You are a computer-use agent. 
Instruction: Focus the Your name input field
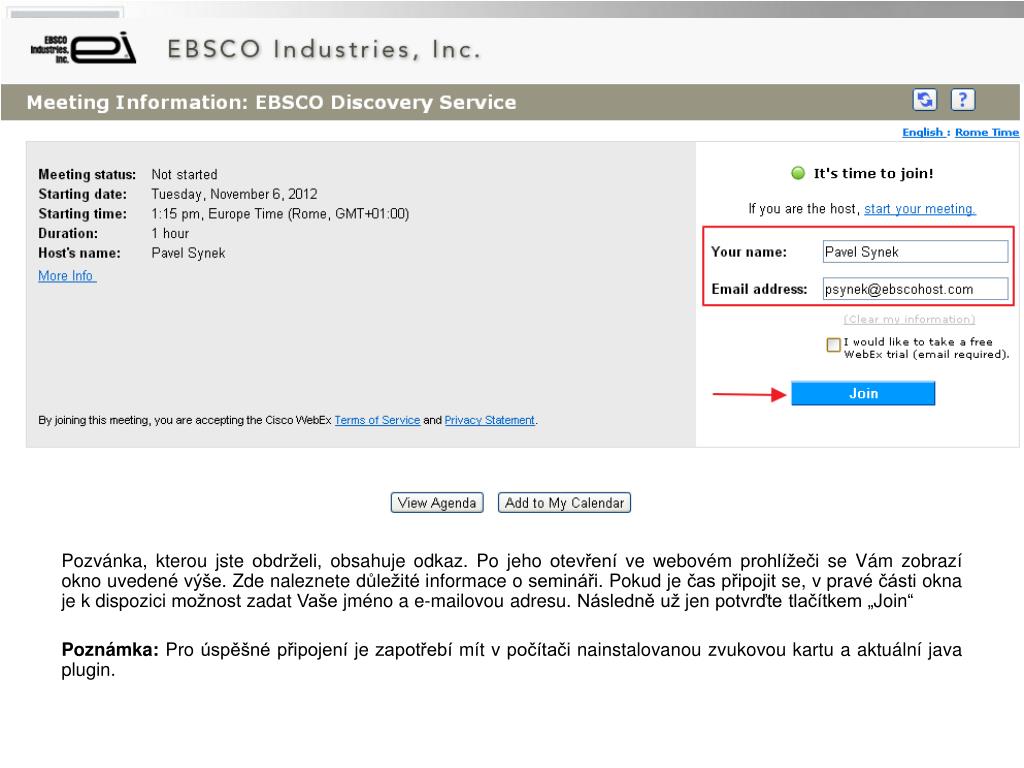tap(915, 251)
